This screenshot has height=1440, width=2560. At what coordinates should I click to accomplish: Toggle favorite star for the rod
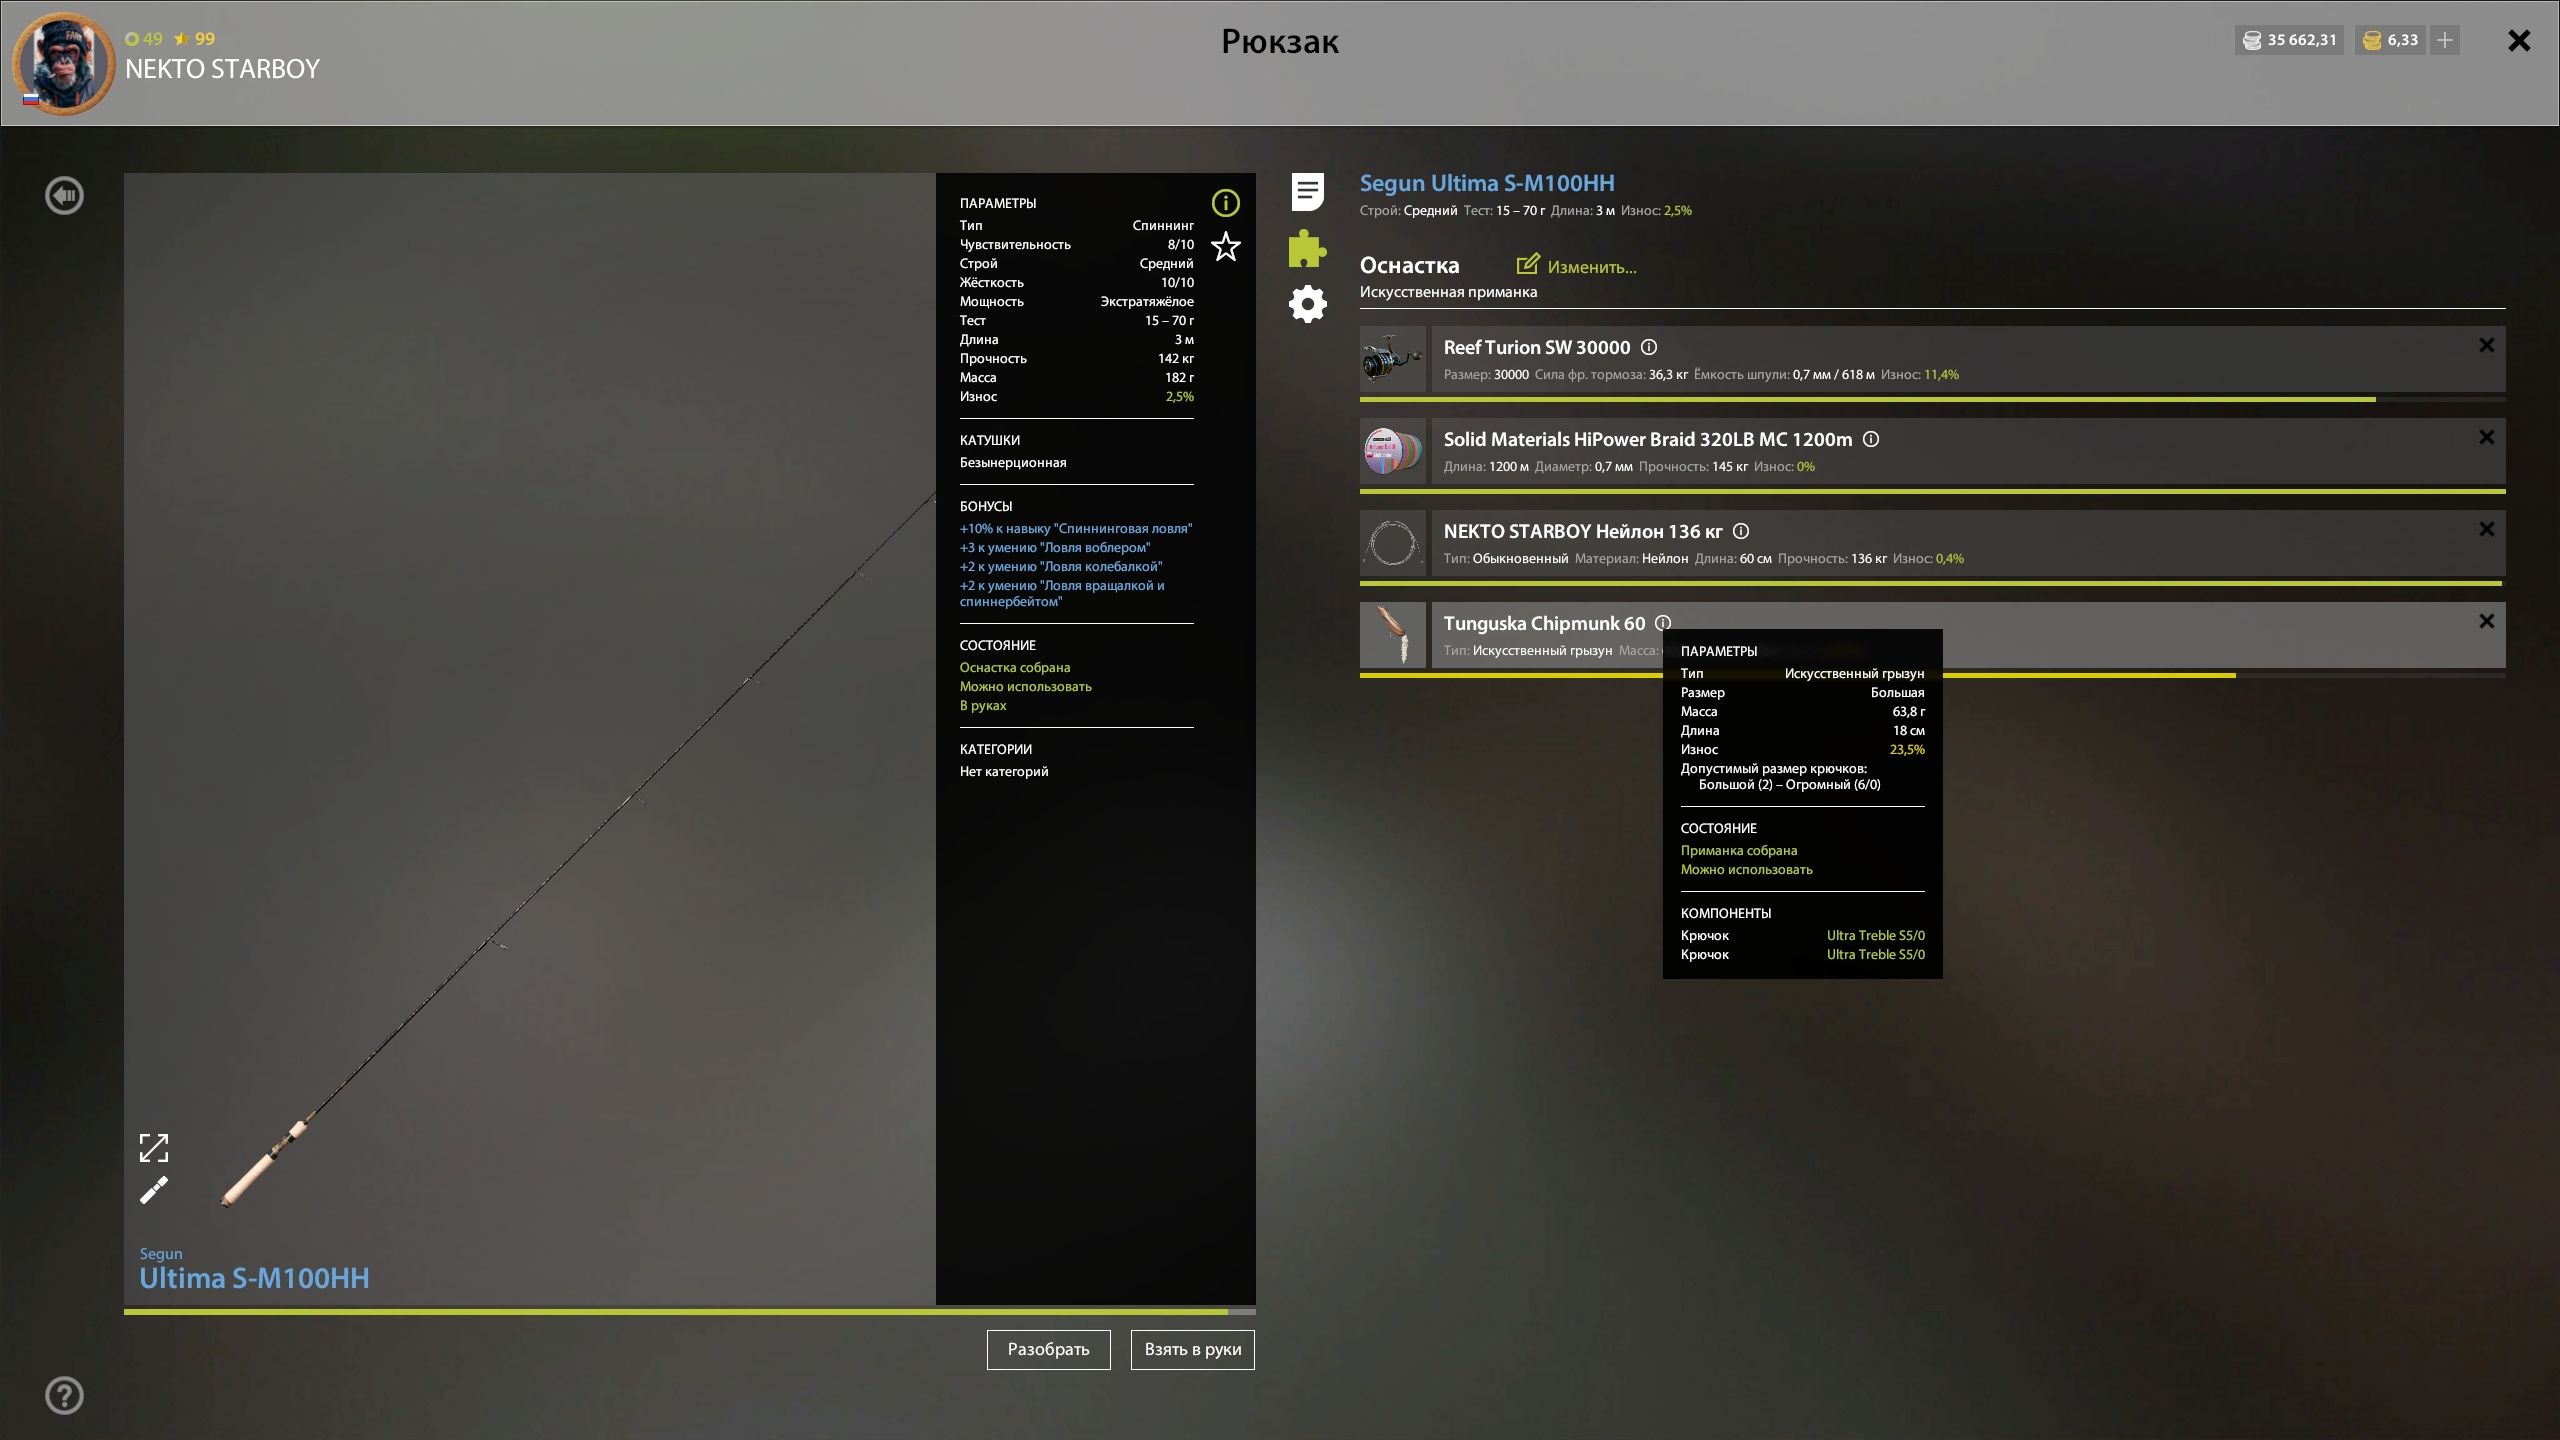point(1226,247)
